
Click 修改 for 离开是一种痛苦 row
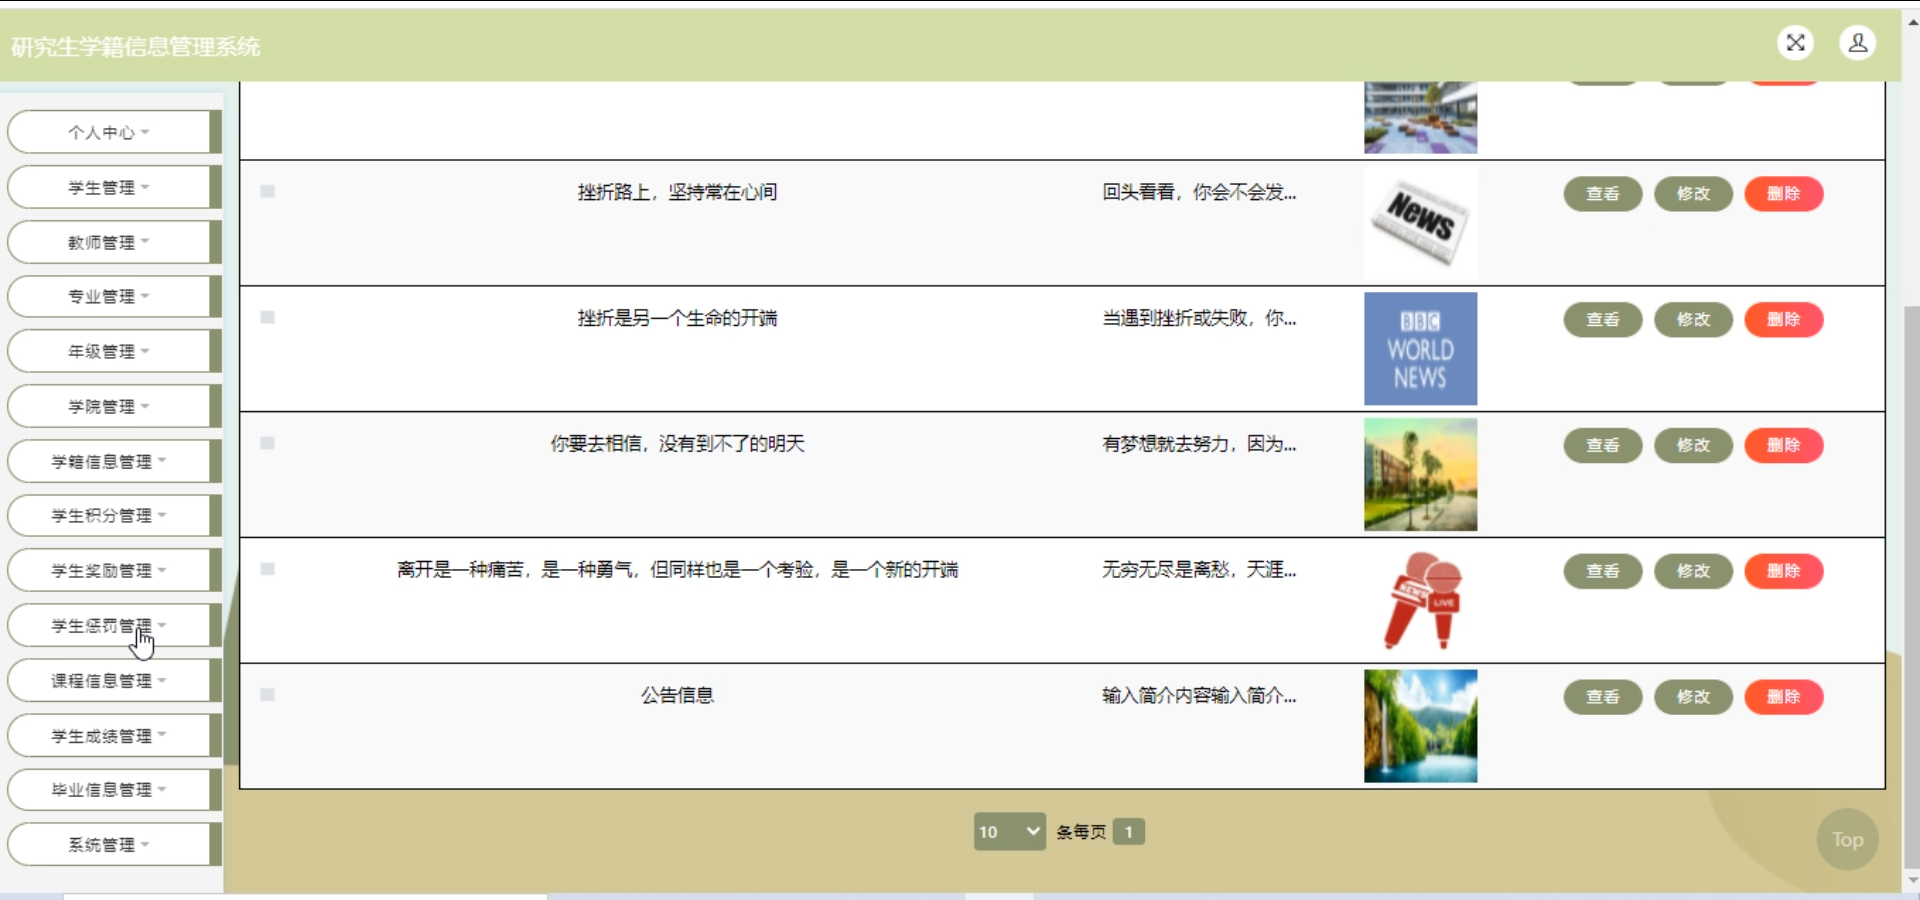tap(1693, 571)
